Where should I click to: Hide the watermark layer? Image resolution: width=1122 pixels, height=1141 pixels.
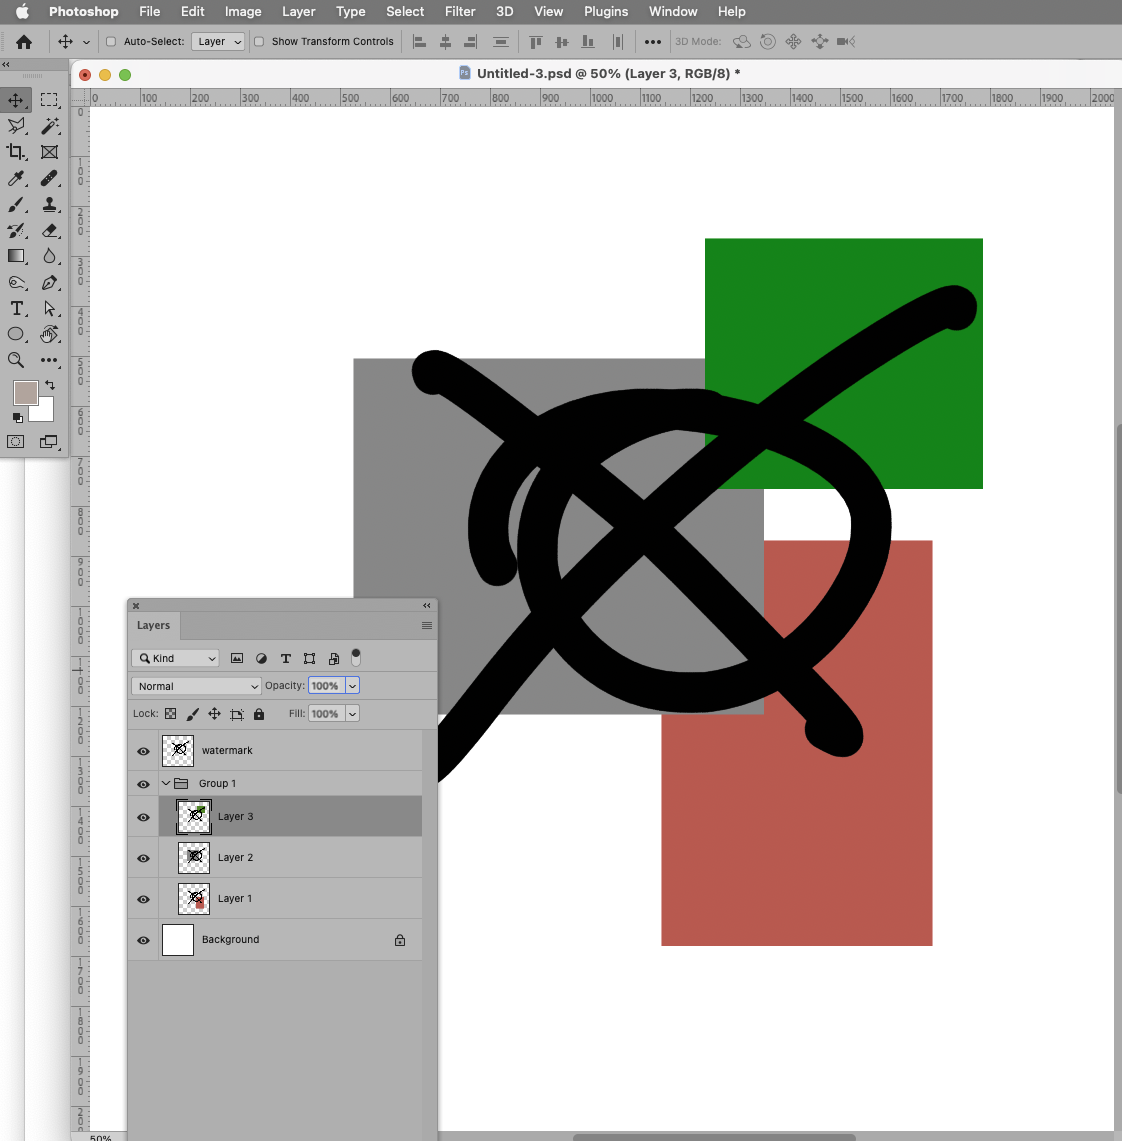click(x=143, y=750)
